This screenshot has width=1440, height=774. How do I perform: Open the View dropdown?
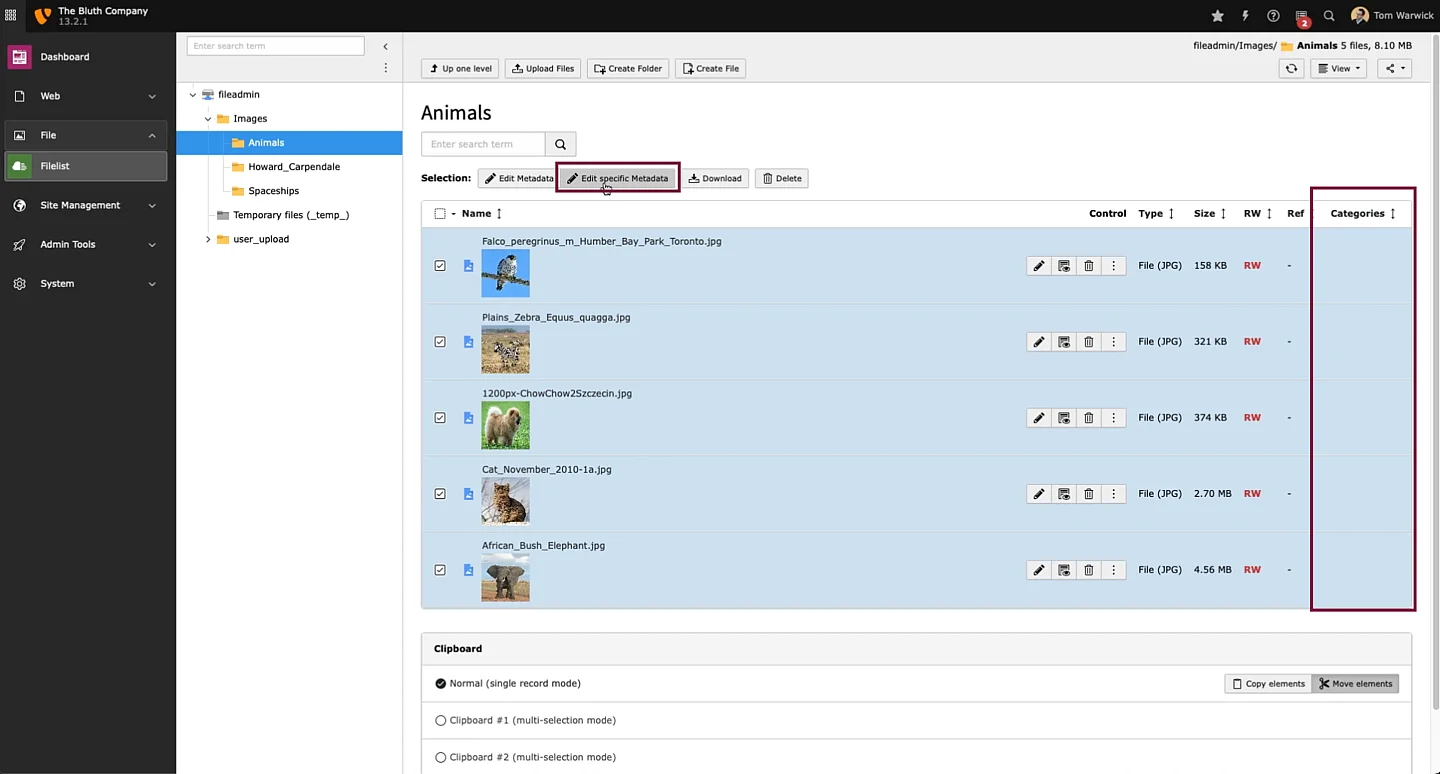pyautogui.click(x=1338, y=69)
